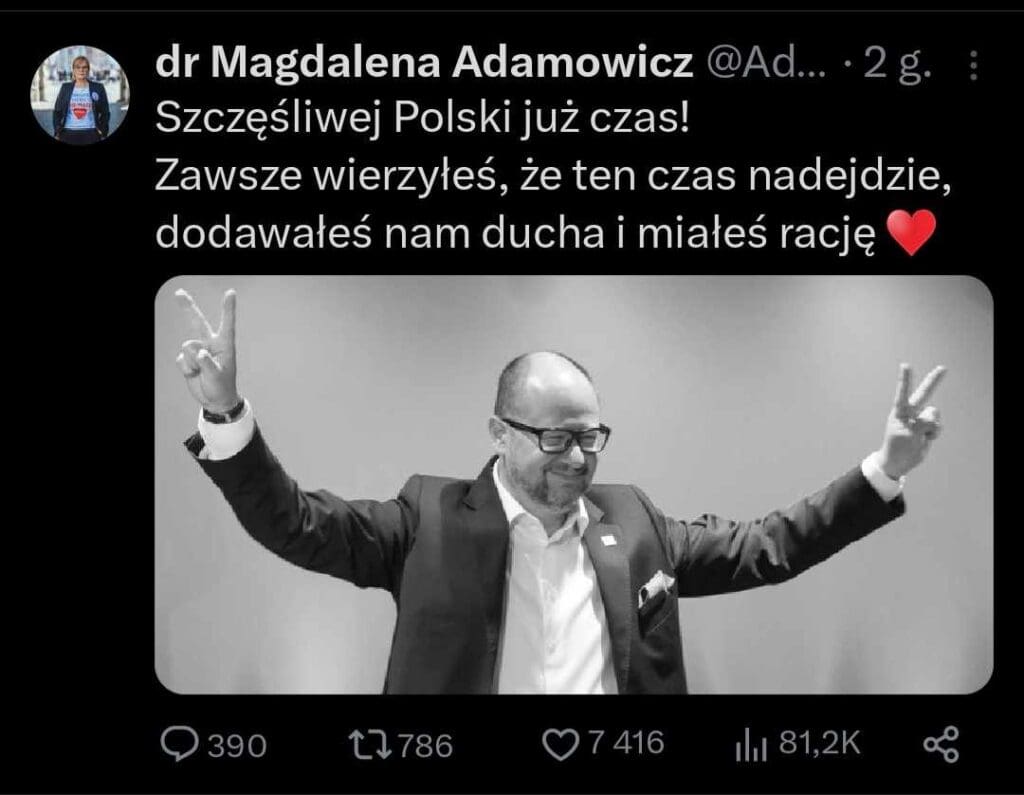Click the 7 416 likes count

[x=626, y=743]
